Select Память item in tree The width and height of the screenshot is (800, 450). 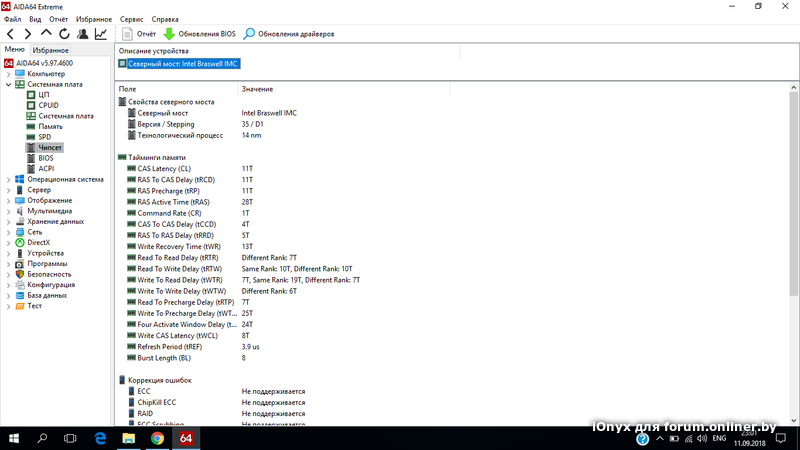(51, 127)
